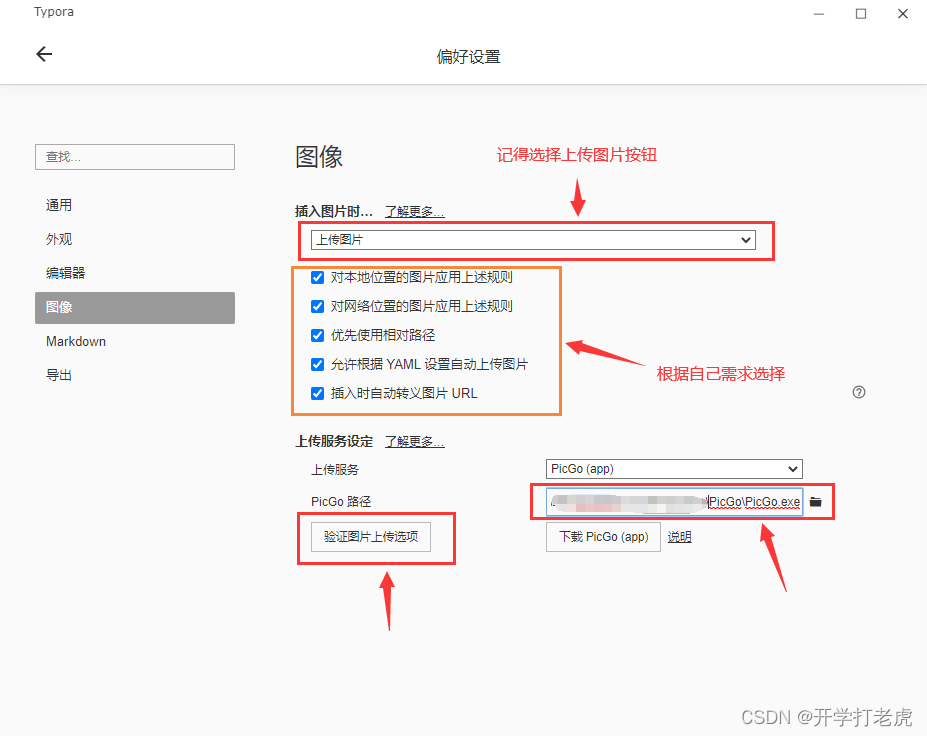Select 编辑器 in the settings sidebar
The width and height of the screenshot is (927, 736).
click(135, 273)
